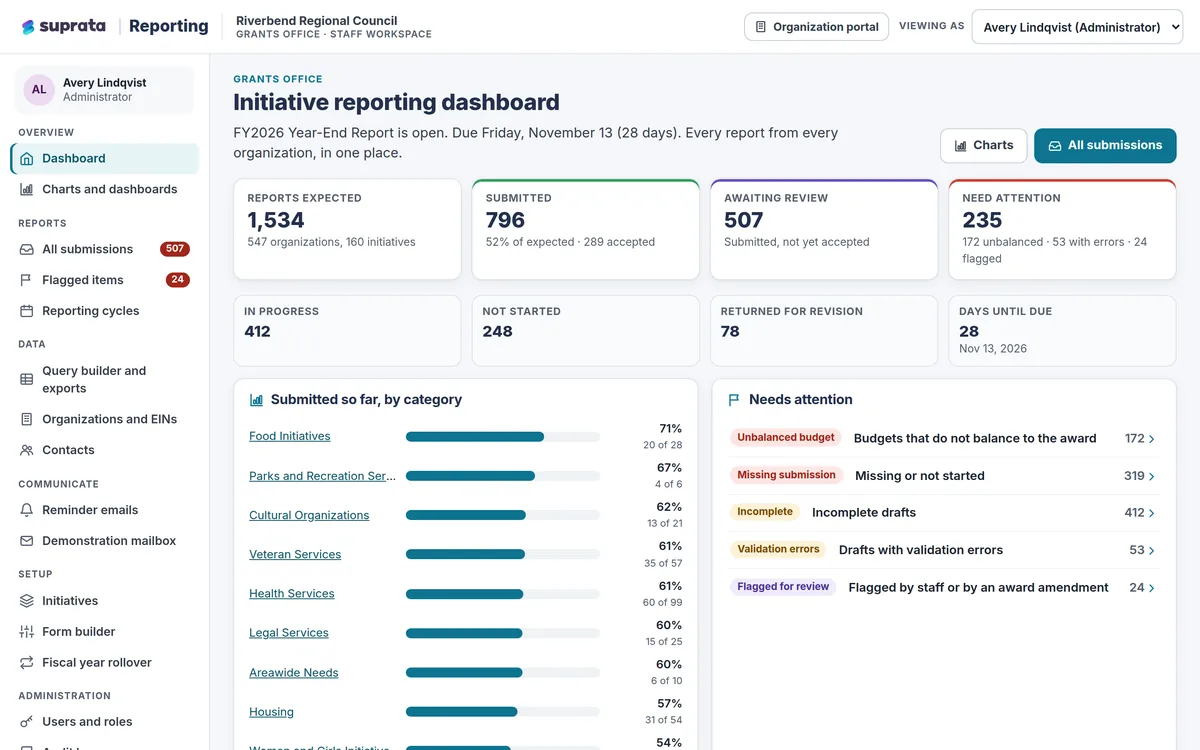Open Reporting cycles menu item
This screenshot has width=1200, height=750.
point(105,311)
